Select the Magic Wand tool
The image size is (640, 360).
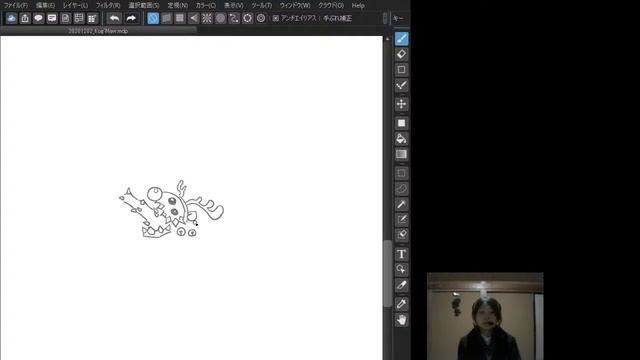pos(402,204)
